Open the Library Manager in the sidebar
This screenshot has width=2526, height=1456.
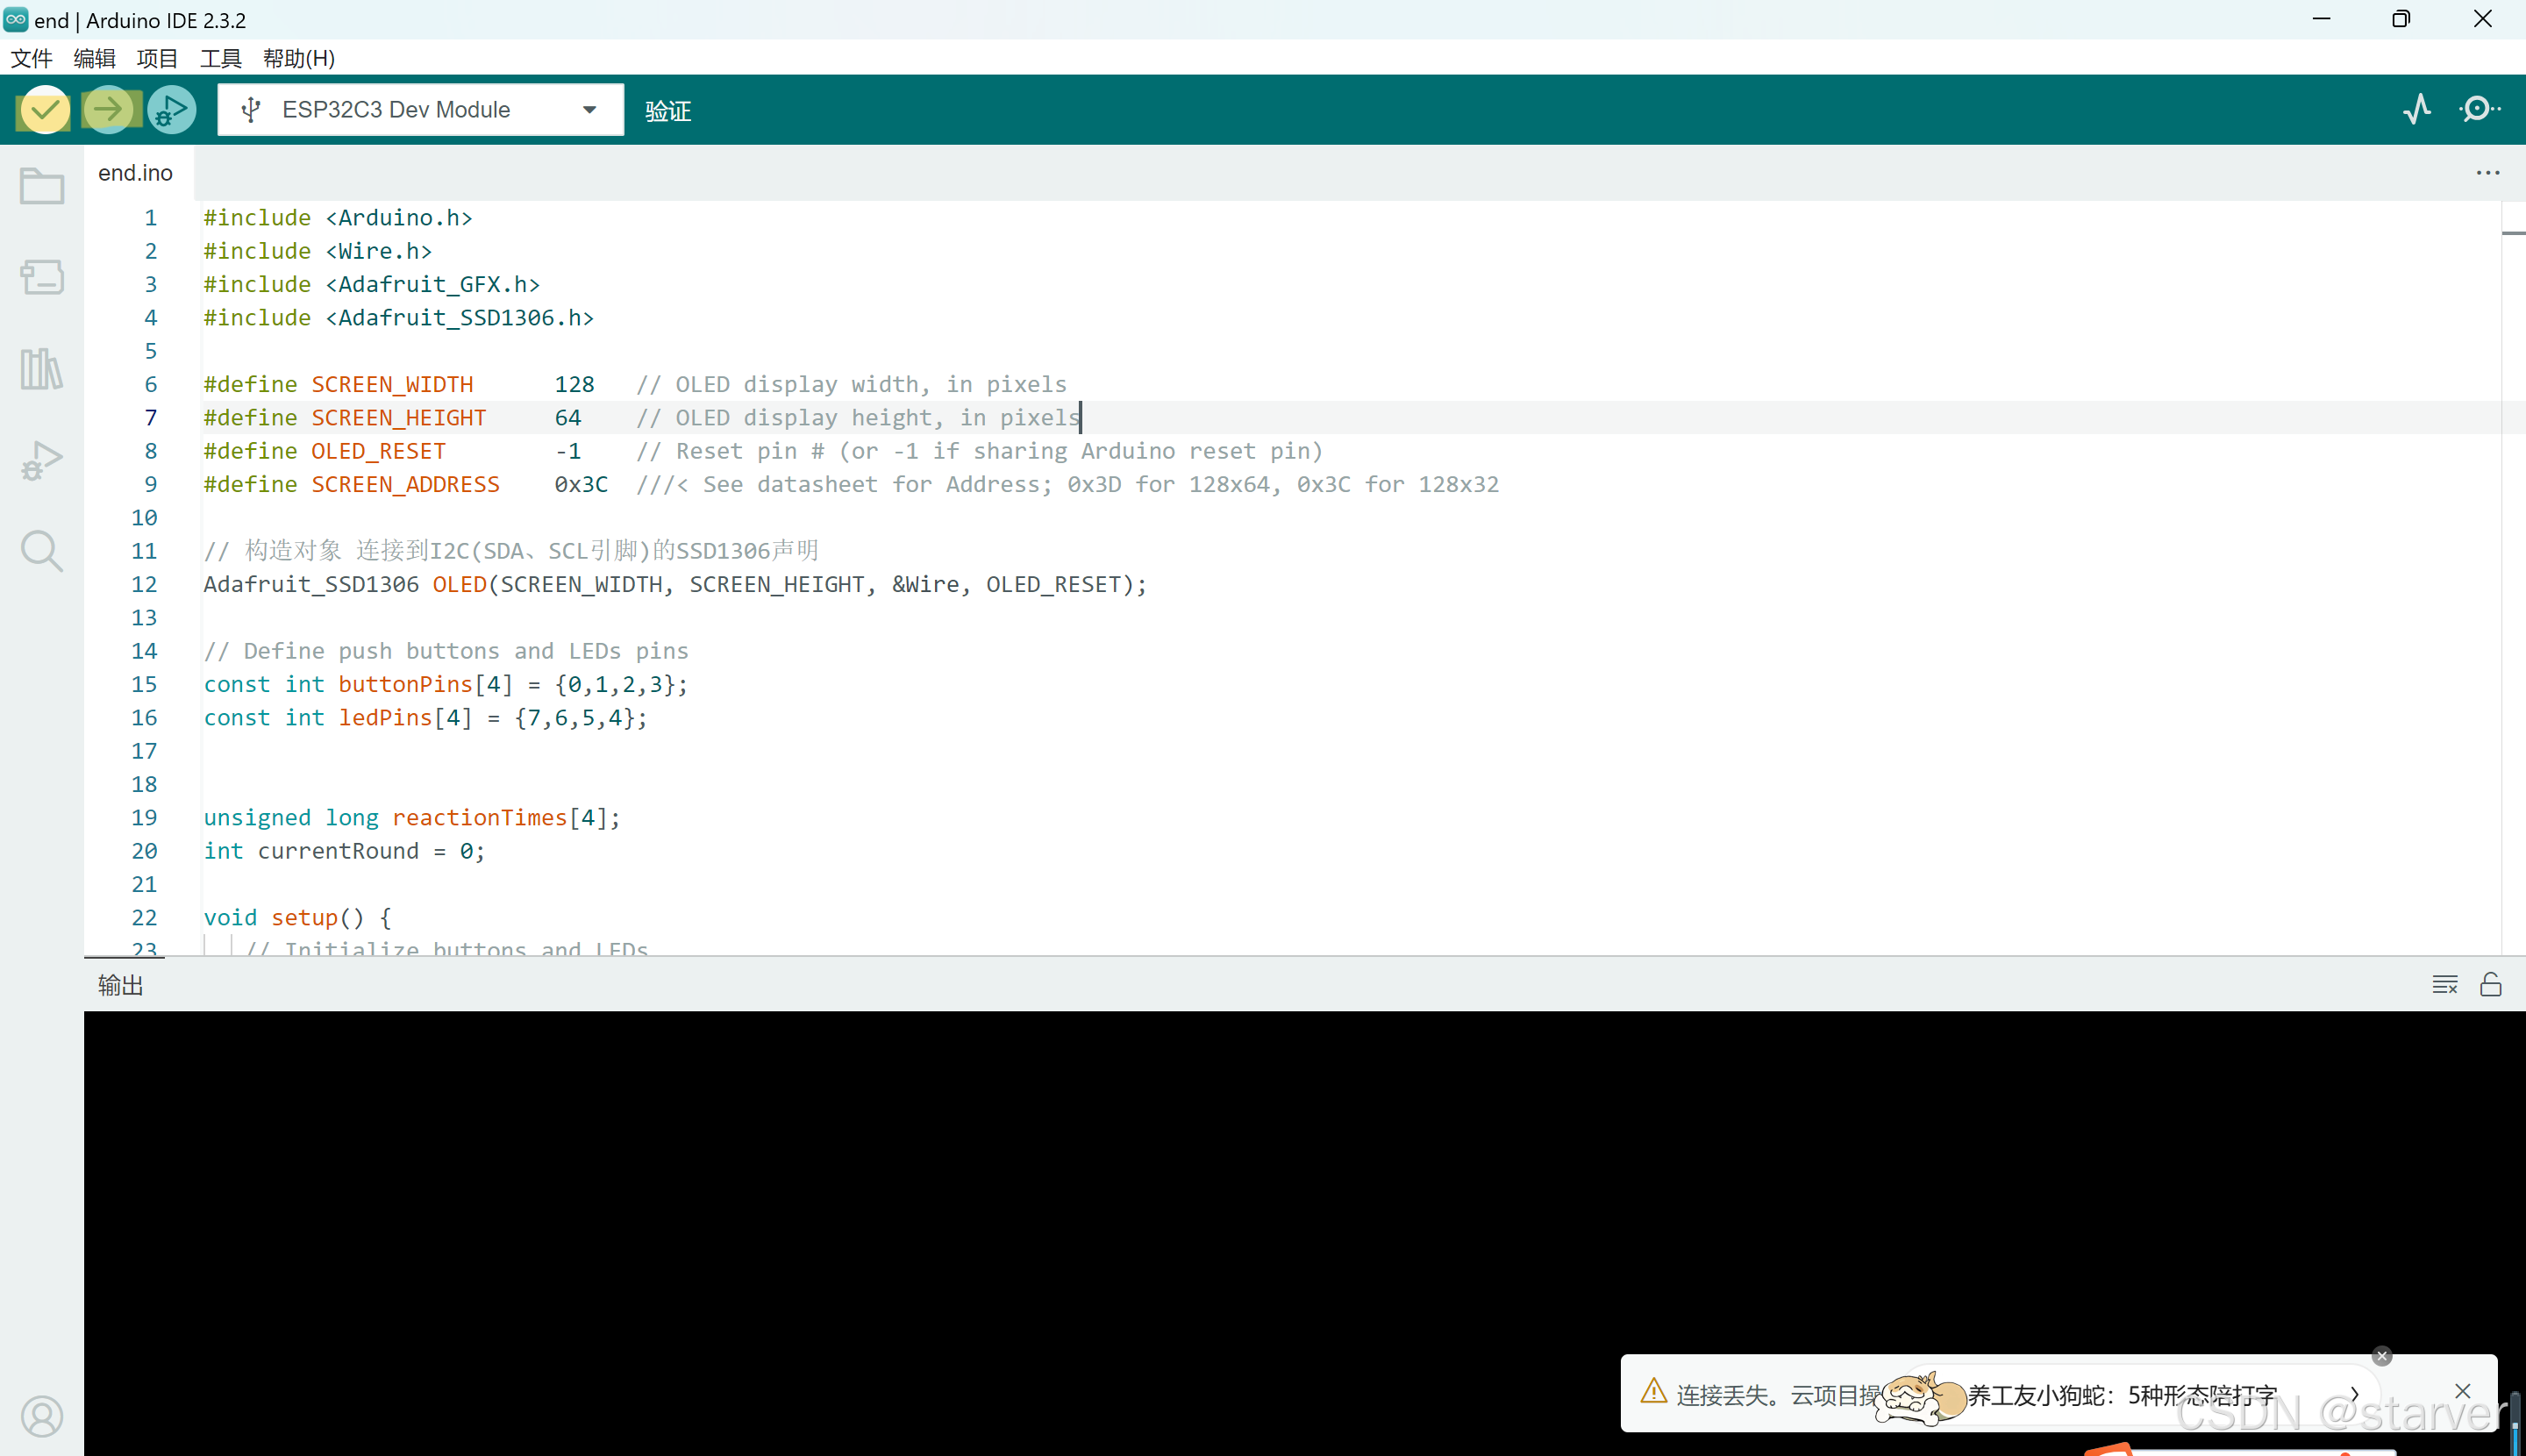click(x=42, y=368)
